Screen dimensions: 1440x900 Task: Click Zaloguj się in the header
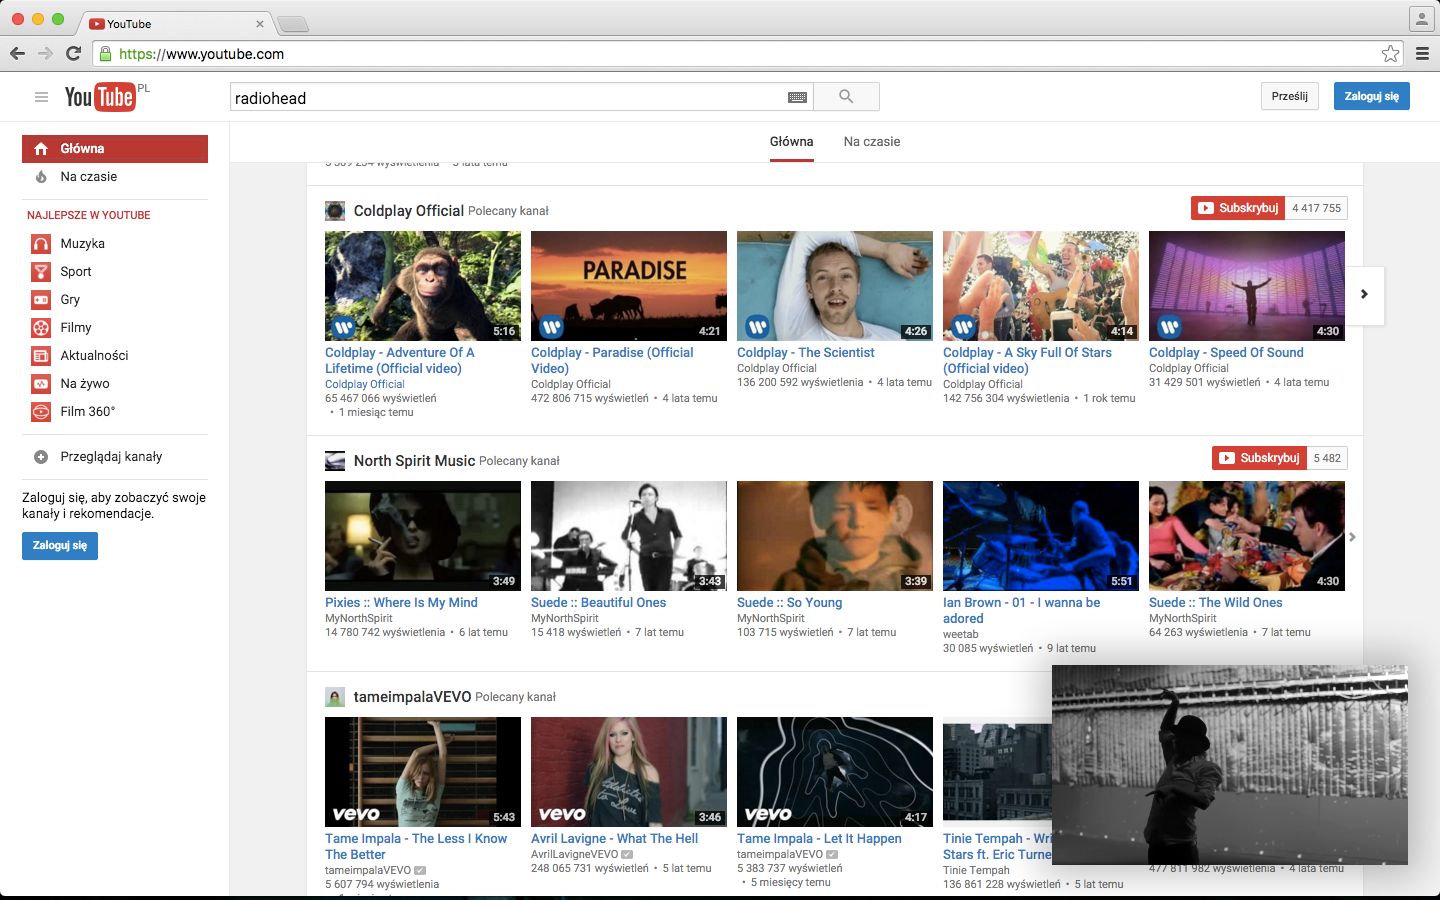point(1371,96)
